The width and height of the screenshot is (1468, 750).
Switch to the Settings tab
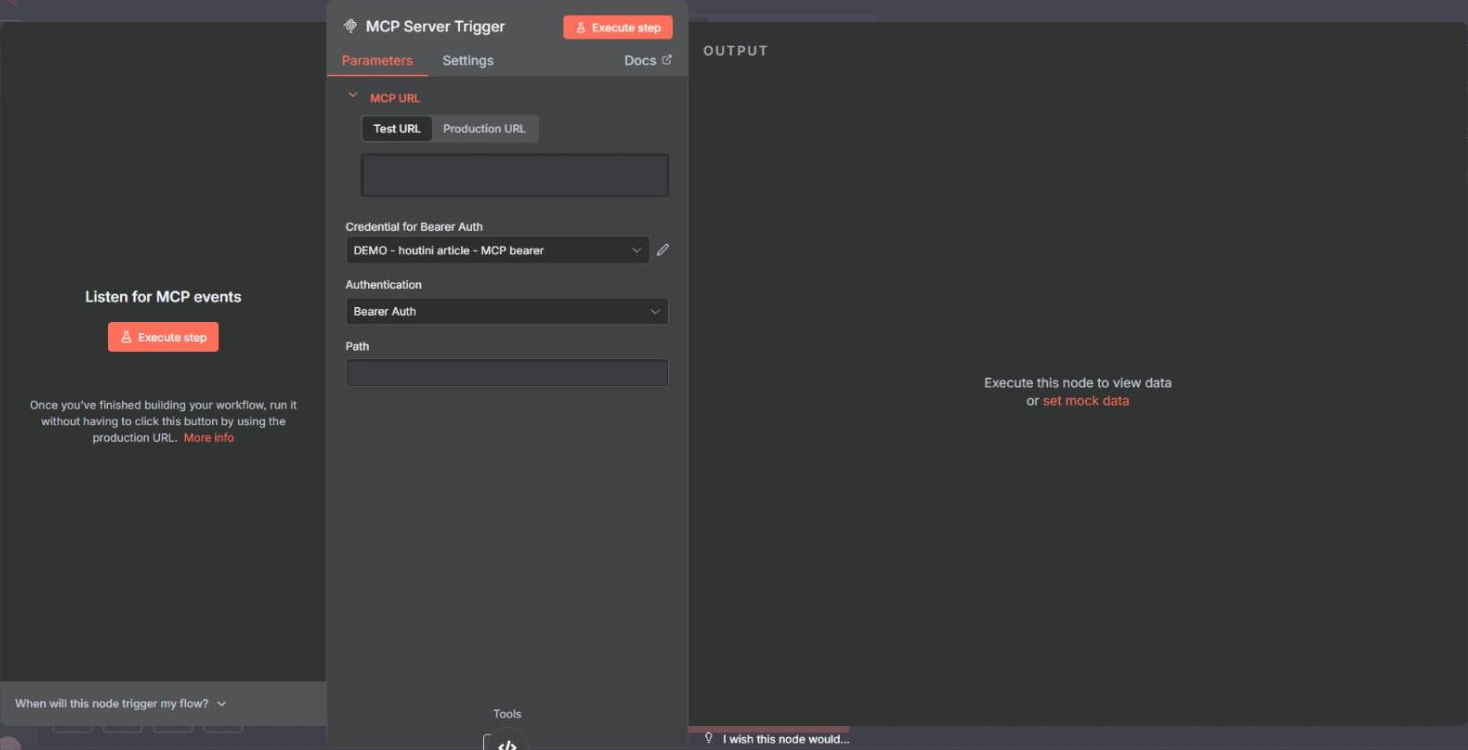(x=468, y=60)
